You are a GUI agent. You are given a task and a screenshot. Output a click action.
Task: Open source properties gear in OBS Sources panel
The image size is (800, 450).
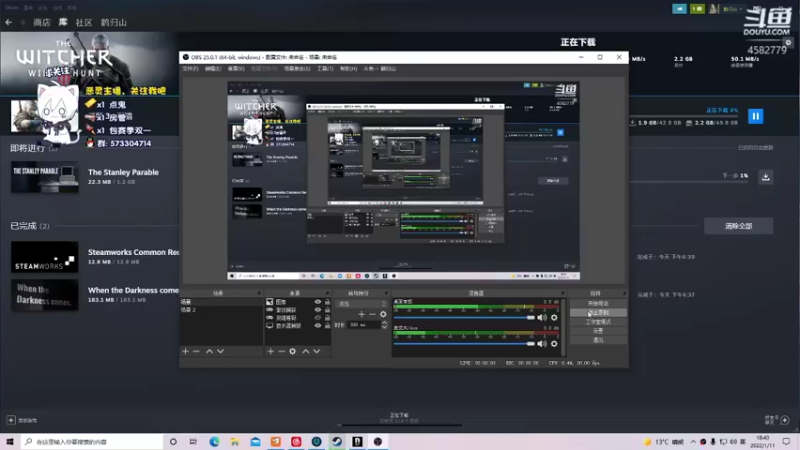[x=292, y=352]
